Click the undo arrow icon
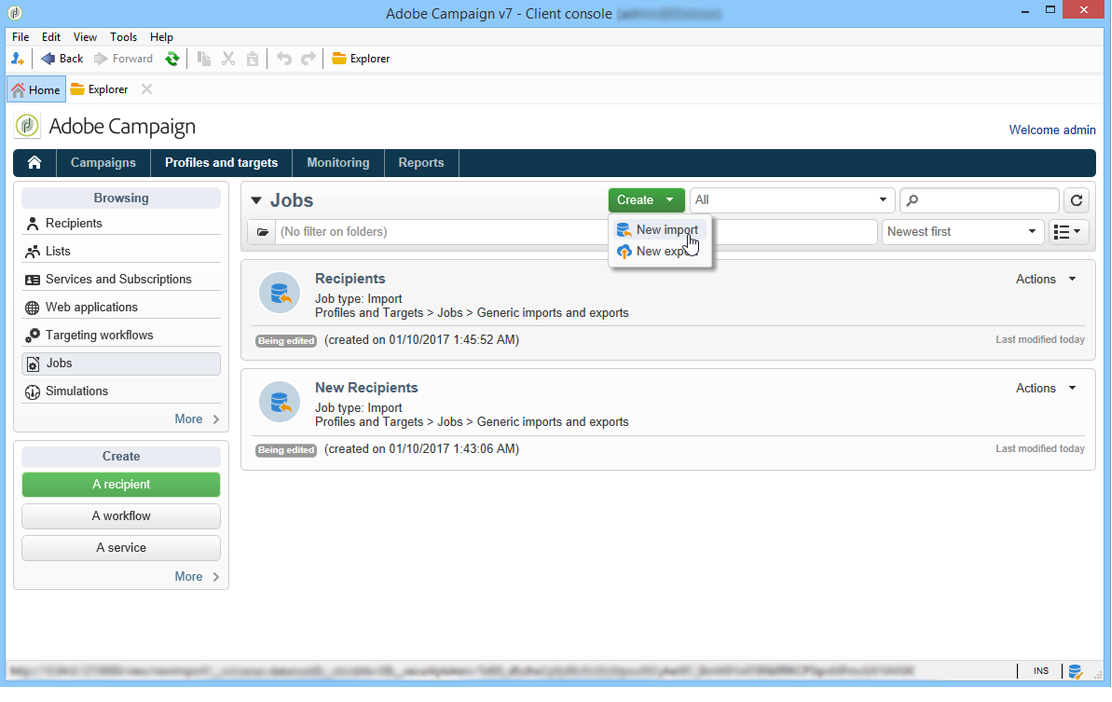1112x702 pixels. [x=284, y=59]
